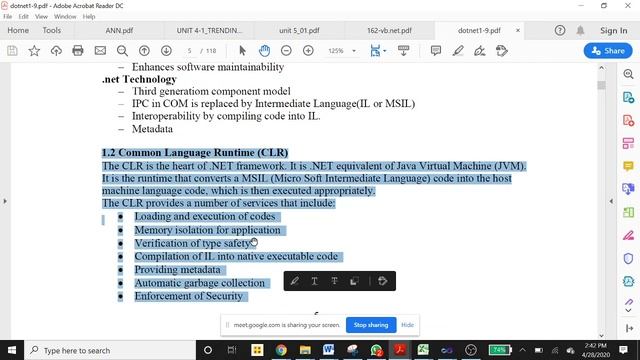Save file using the floppy disk icon

(x=12, y=51)
